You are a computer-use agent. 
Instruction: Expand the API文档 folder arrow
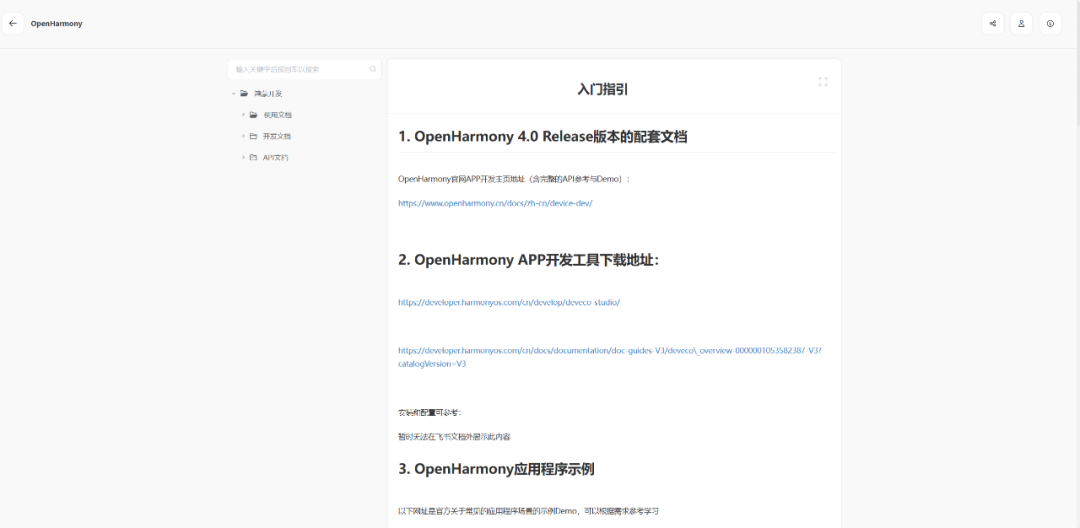pos(243,158)
